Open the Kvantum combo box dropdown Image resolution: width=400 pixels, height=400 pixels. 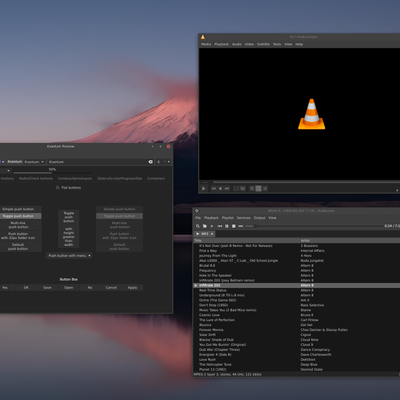pyautogui.click(x=34, y=162)
